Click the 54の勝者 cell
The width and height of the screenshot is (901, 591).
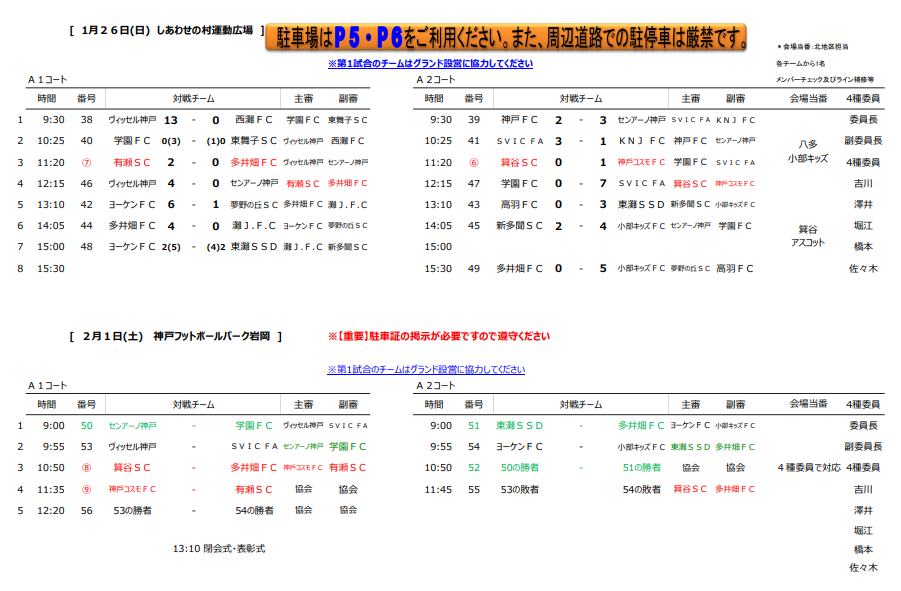(254, 510)
